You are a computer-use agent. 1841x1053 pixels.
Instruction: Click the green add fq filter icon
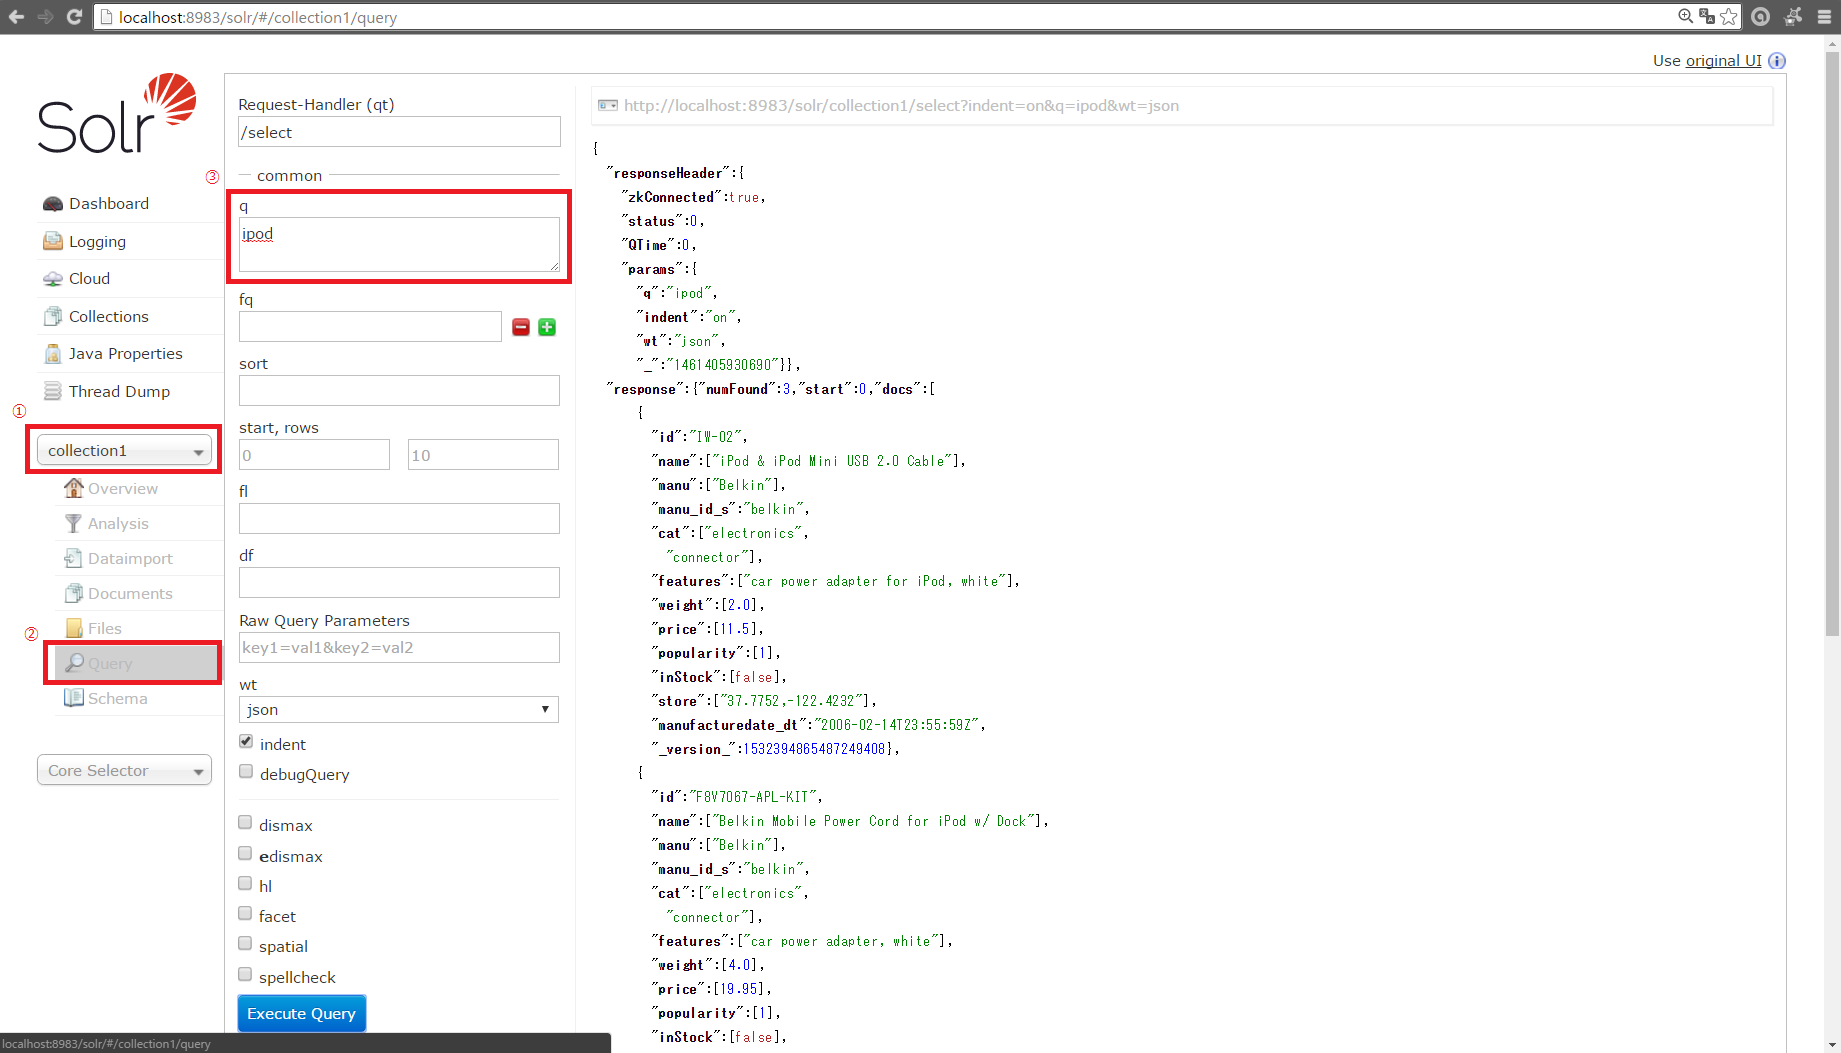coord(547,327)
